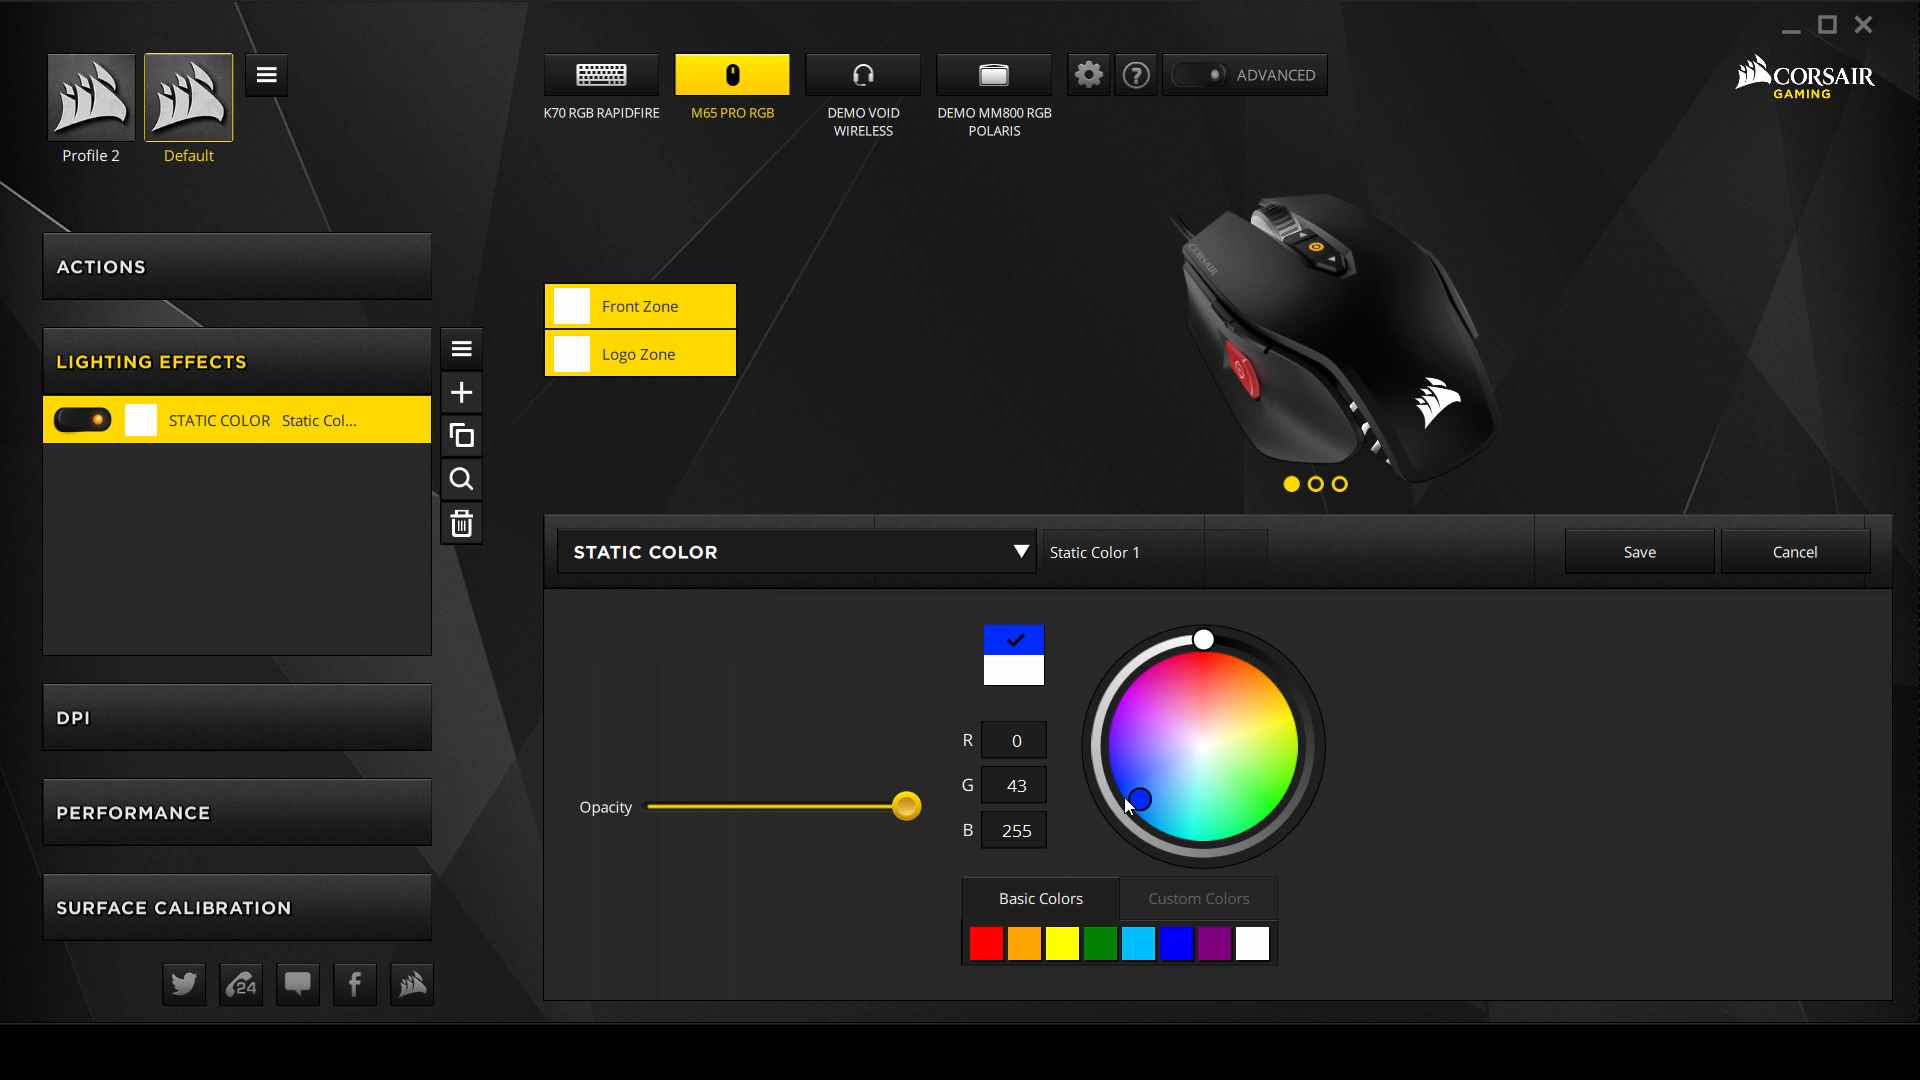Click the help question mark icon
The width and height of the screenshot is (1920, 1080).
[x=1135, y=75]
